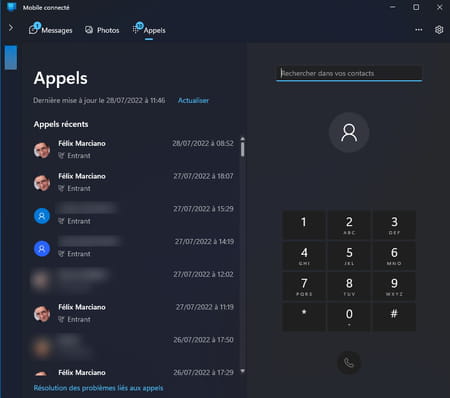This screenshot has width=450, height=398.
Task: Click the contact silhouette avatar icon
Action: pyautogui.click(x=349, y=132)
